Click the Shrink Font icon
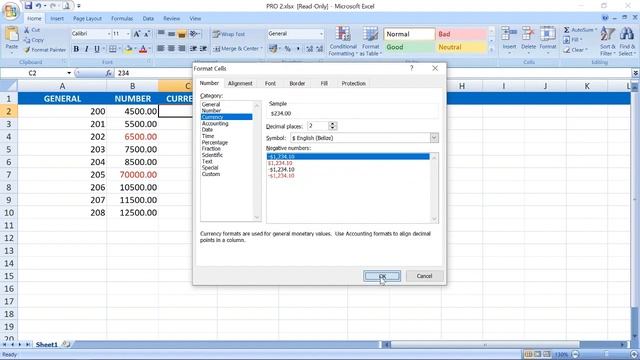 tap(147, 34)
